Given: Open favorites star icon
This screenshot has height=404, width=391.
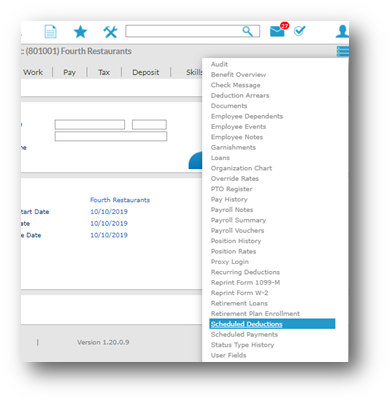Looking at the screenshot, I should [80, 32].
